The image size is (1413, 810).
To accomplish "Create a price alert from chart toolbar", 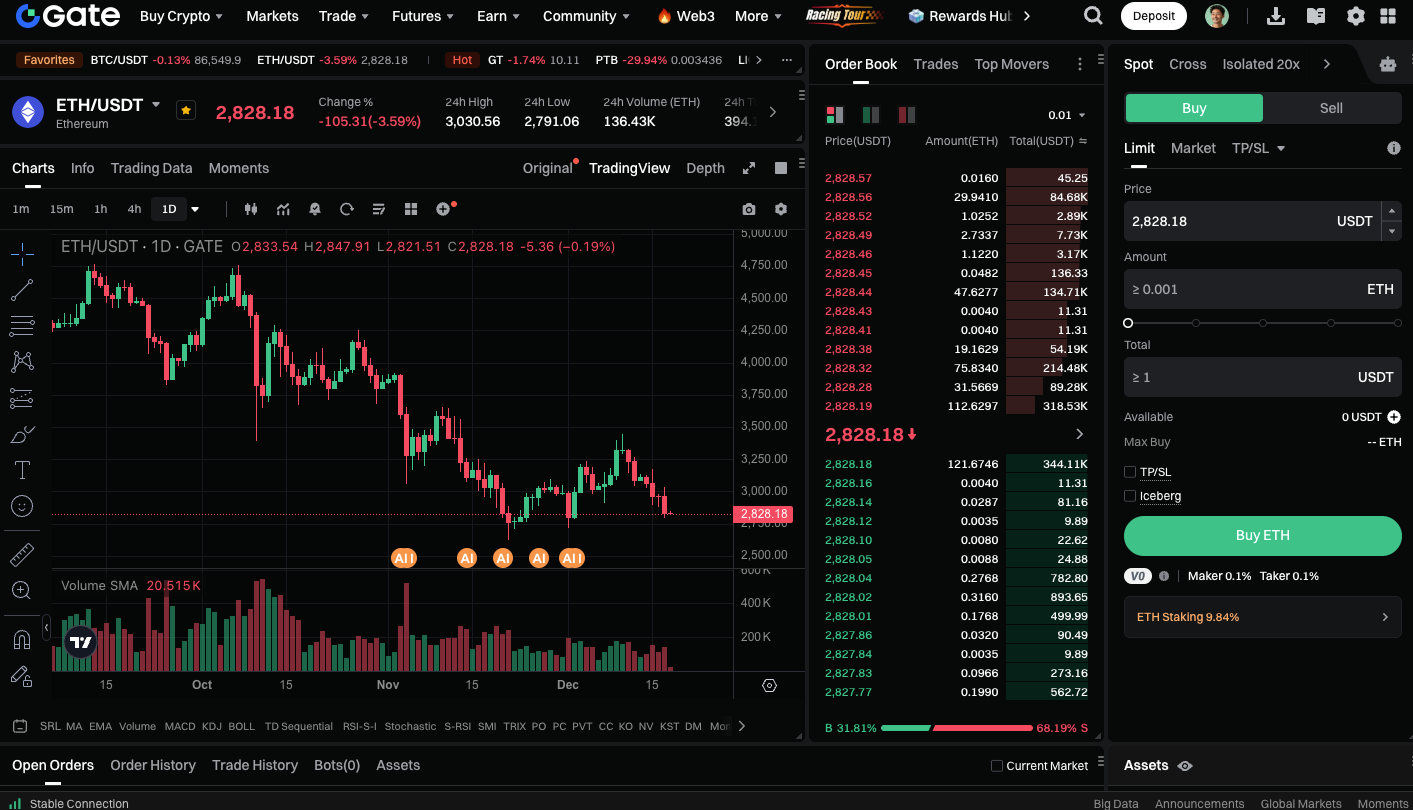I will [x=315, y=209].
